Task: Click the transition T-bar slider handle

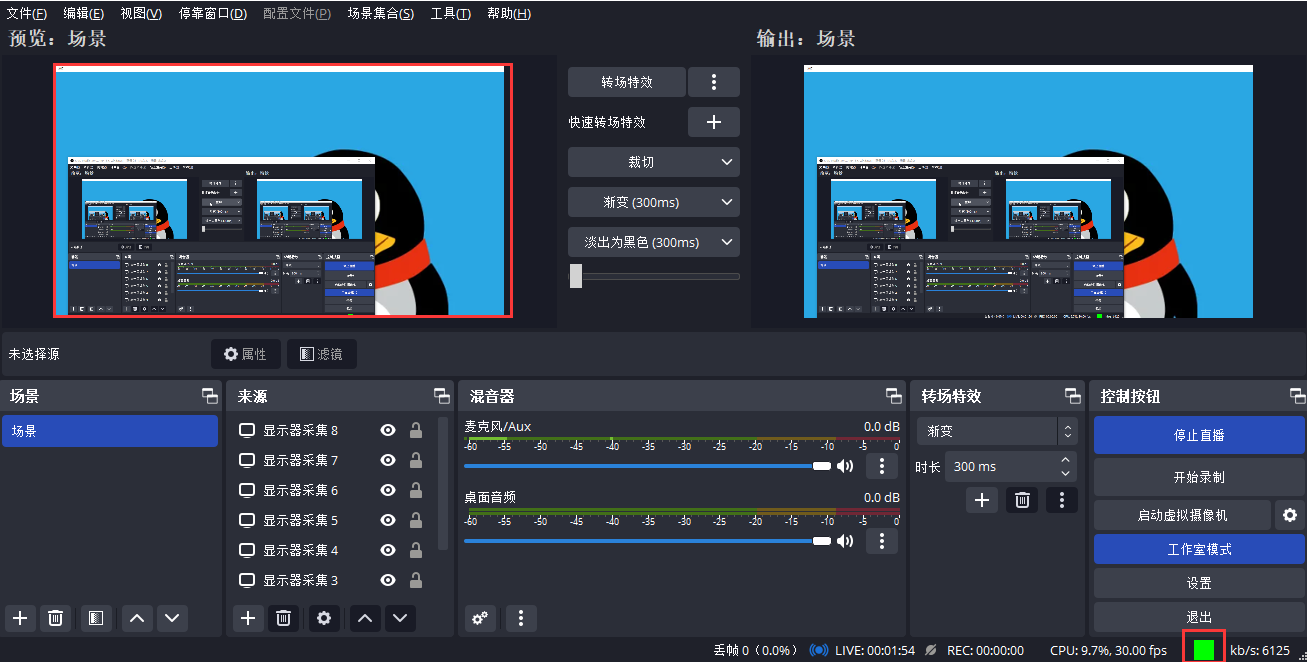Action: (576, 276)
